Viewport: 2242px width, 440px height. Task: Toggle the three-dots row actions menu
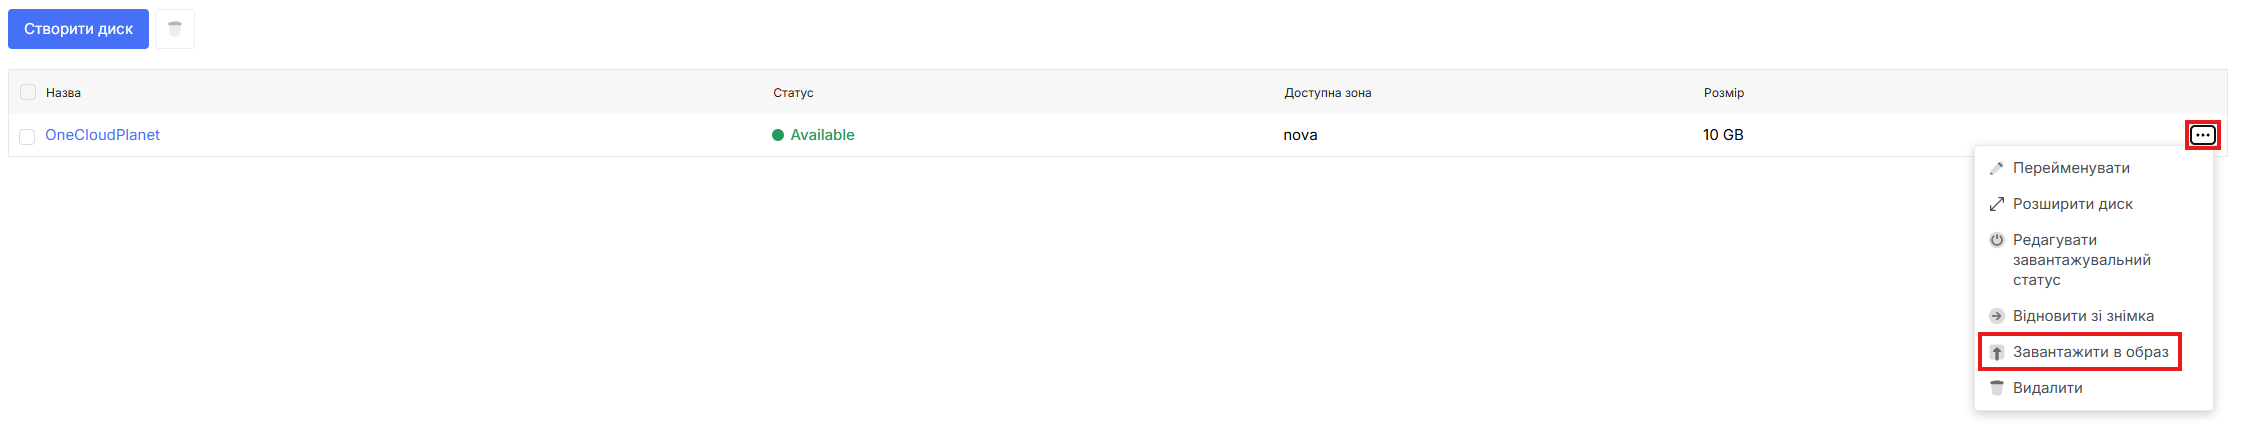click(x=2202, y=135)
